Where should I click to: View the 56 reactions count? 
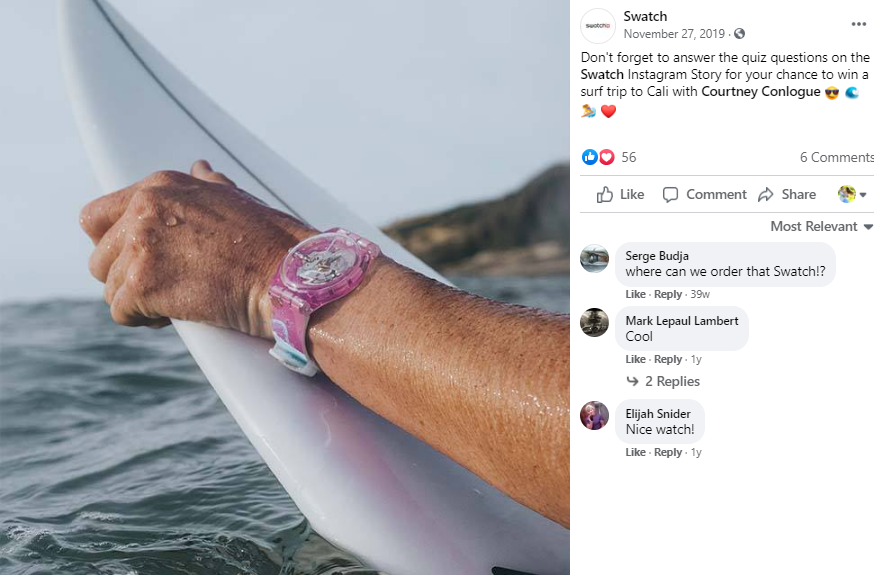[x=629, y=157]
